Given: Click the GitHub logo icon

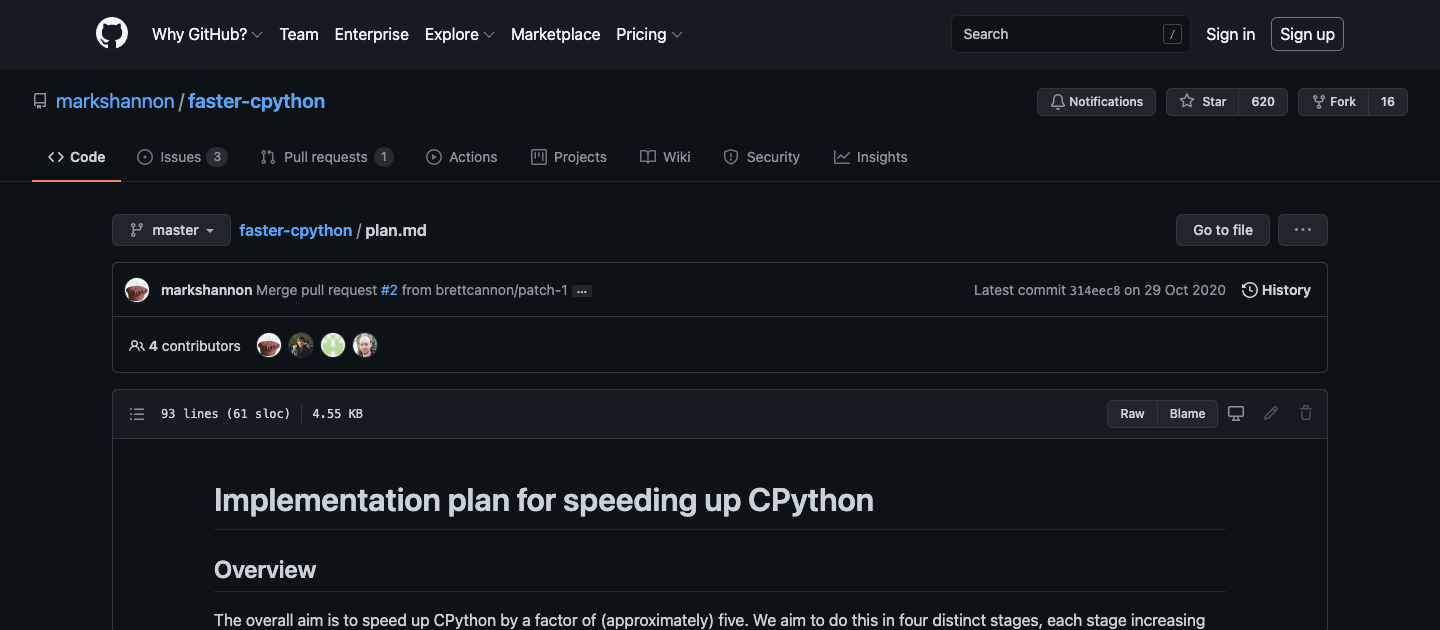Looking at the screenshot, I should pyautogui.click(x=112, y=34).
